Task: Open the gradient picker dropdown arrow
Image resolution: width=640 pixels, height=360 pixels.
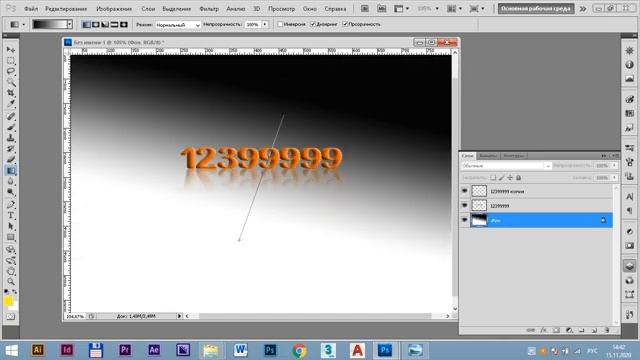Action: click(70, 24)
